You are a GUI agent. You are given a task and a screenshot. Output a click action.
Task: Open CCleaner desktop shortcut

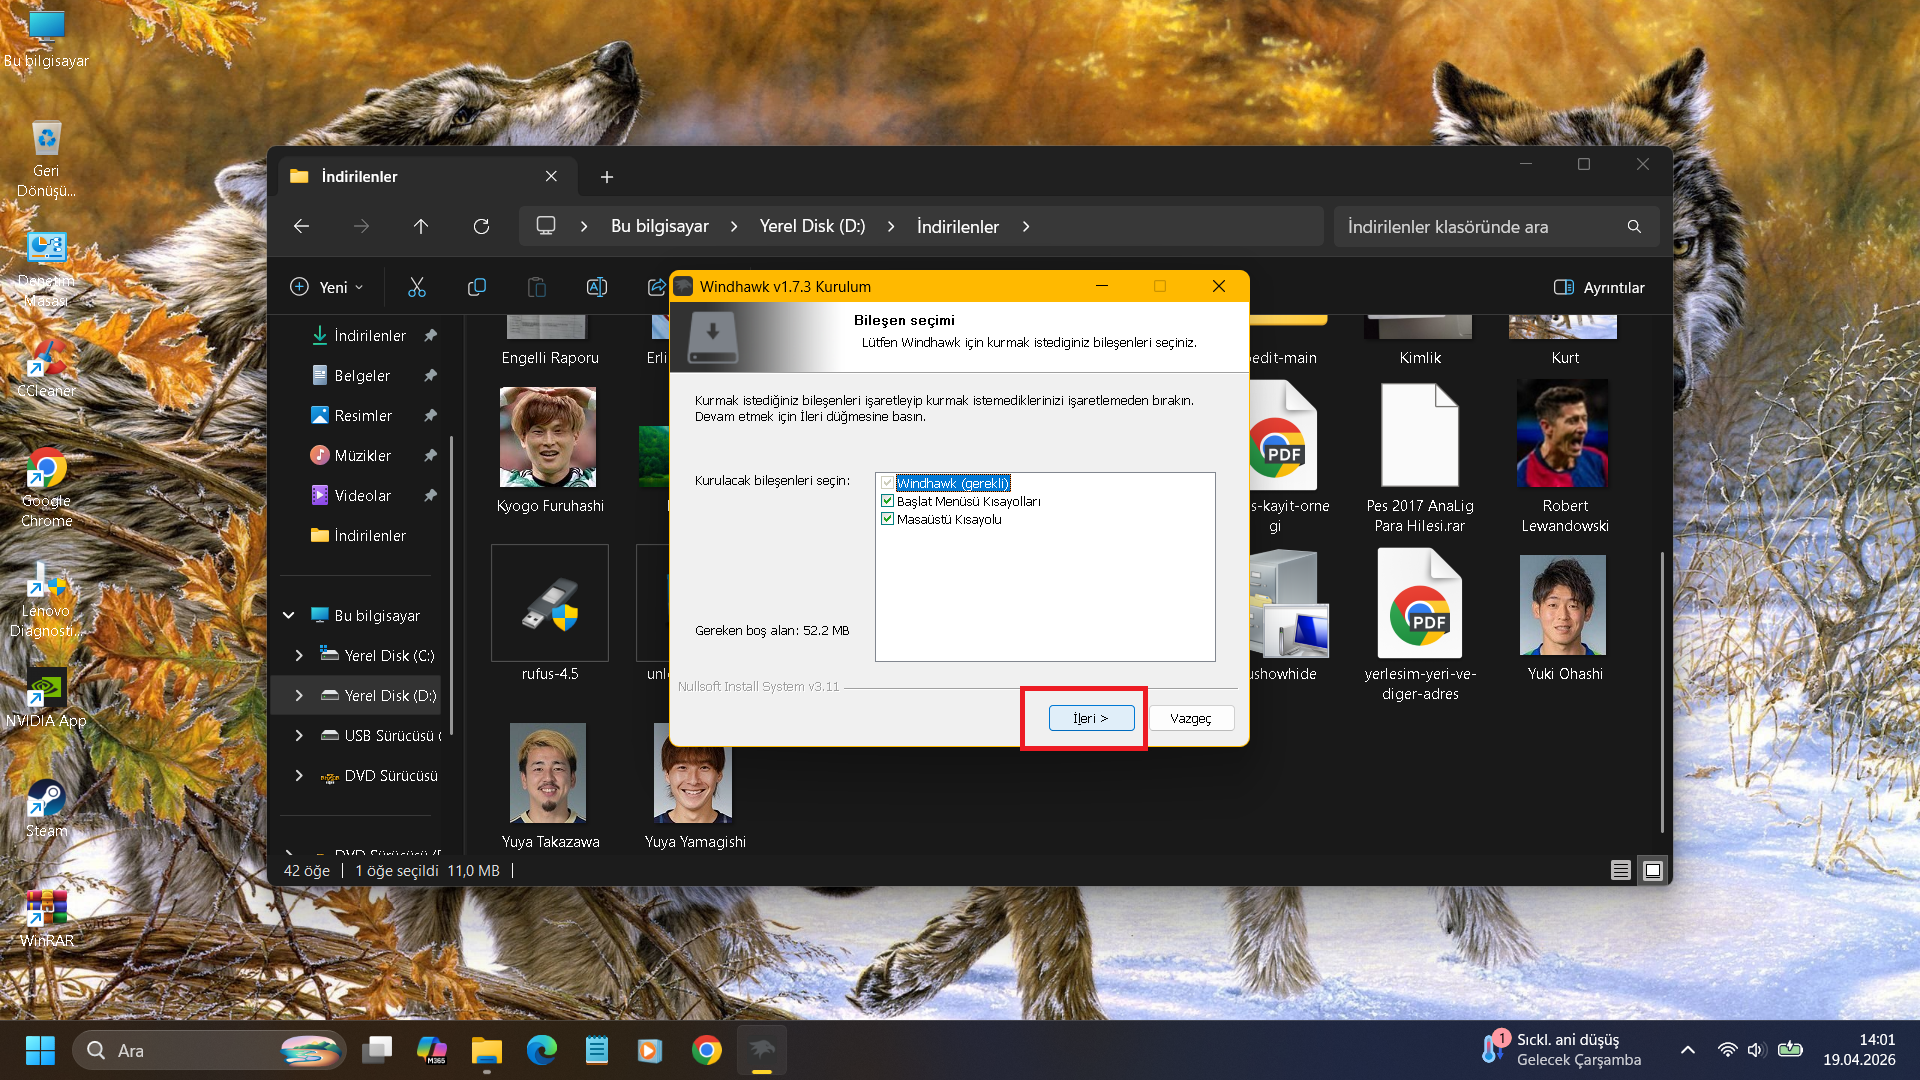[46, 368]
